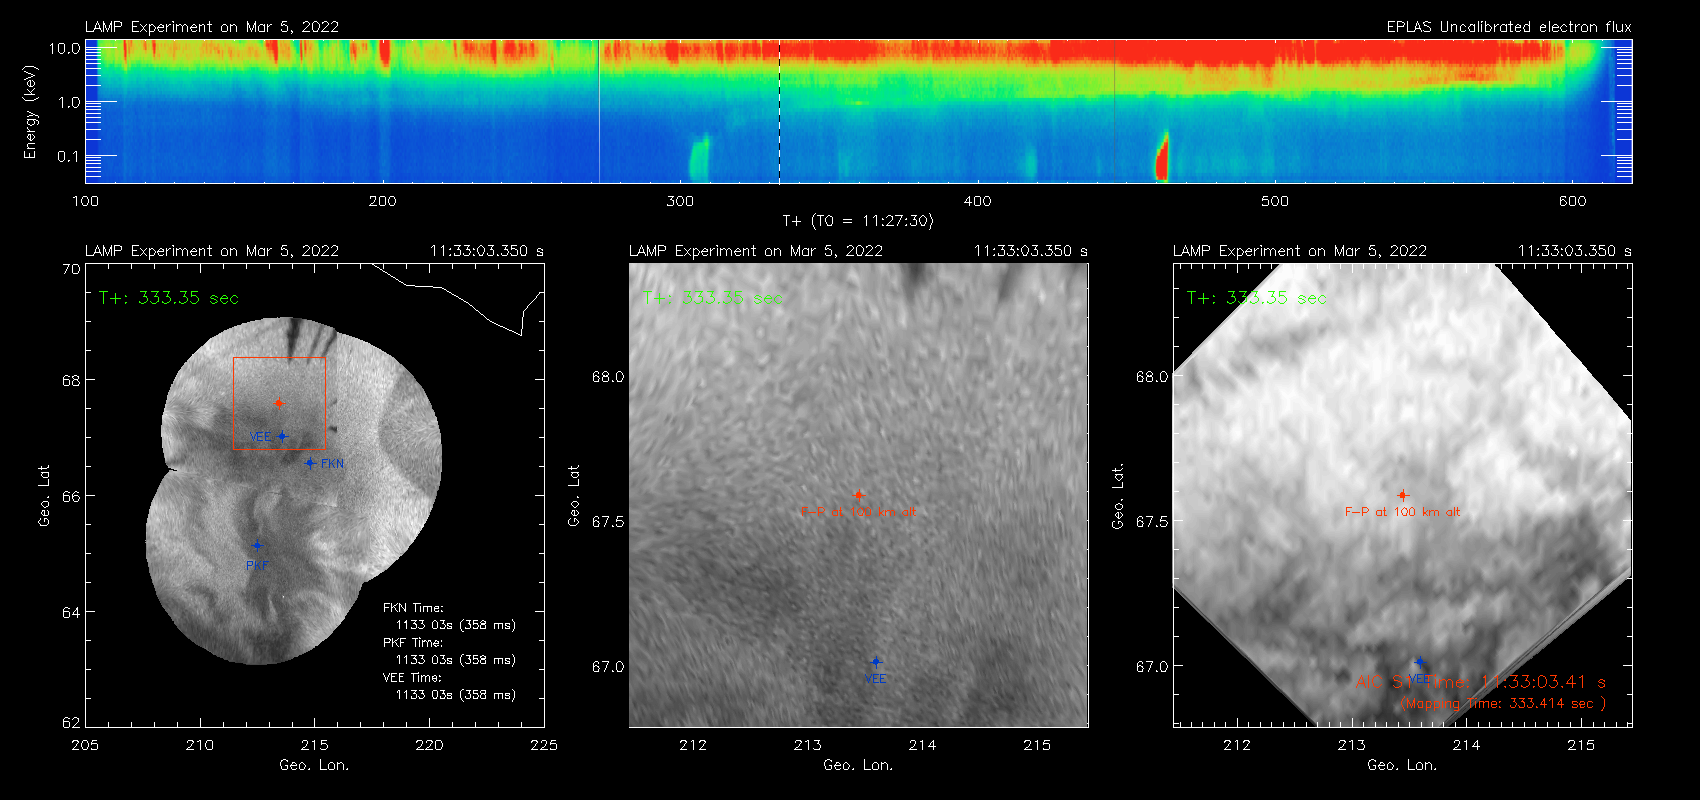The image size is (1700, 800).
Task: Click 'F-P at 100 km alt' in right panel
Action: (1402, 512)
